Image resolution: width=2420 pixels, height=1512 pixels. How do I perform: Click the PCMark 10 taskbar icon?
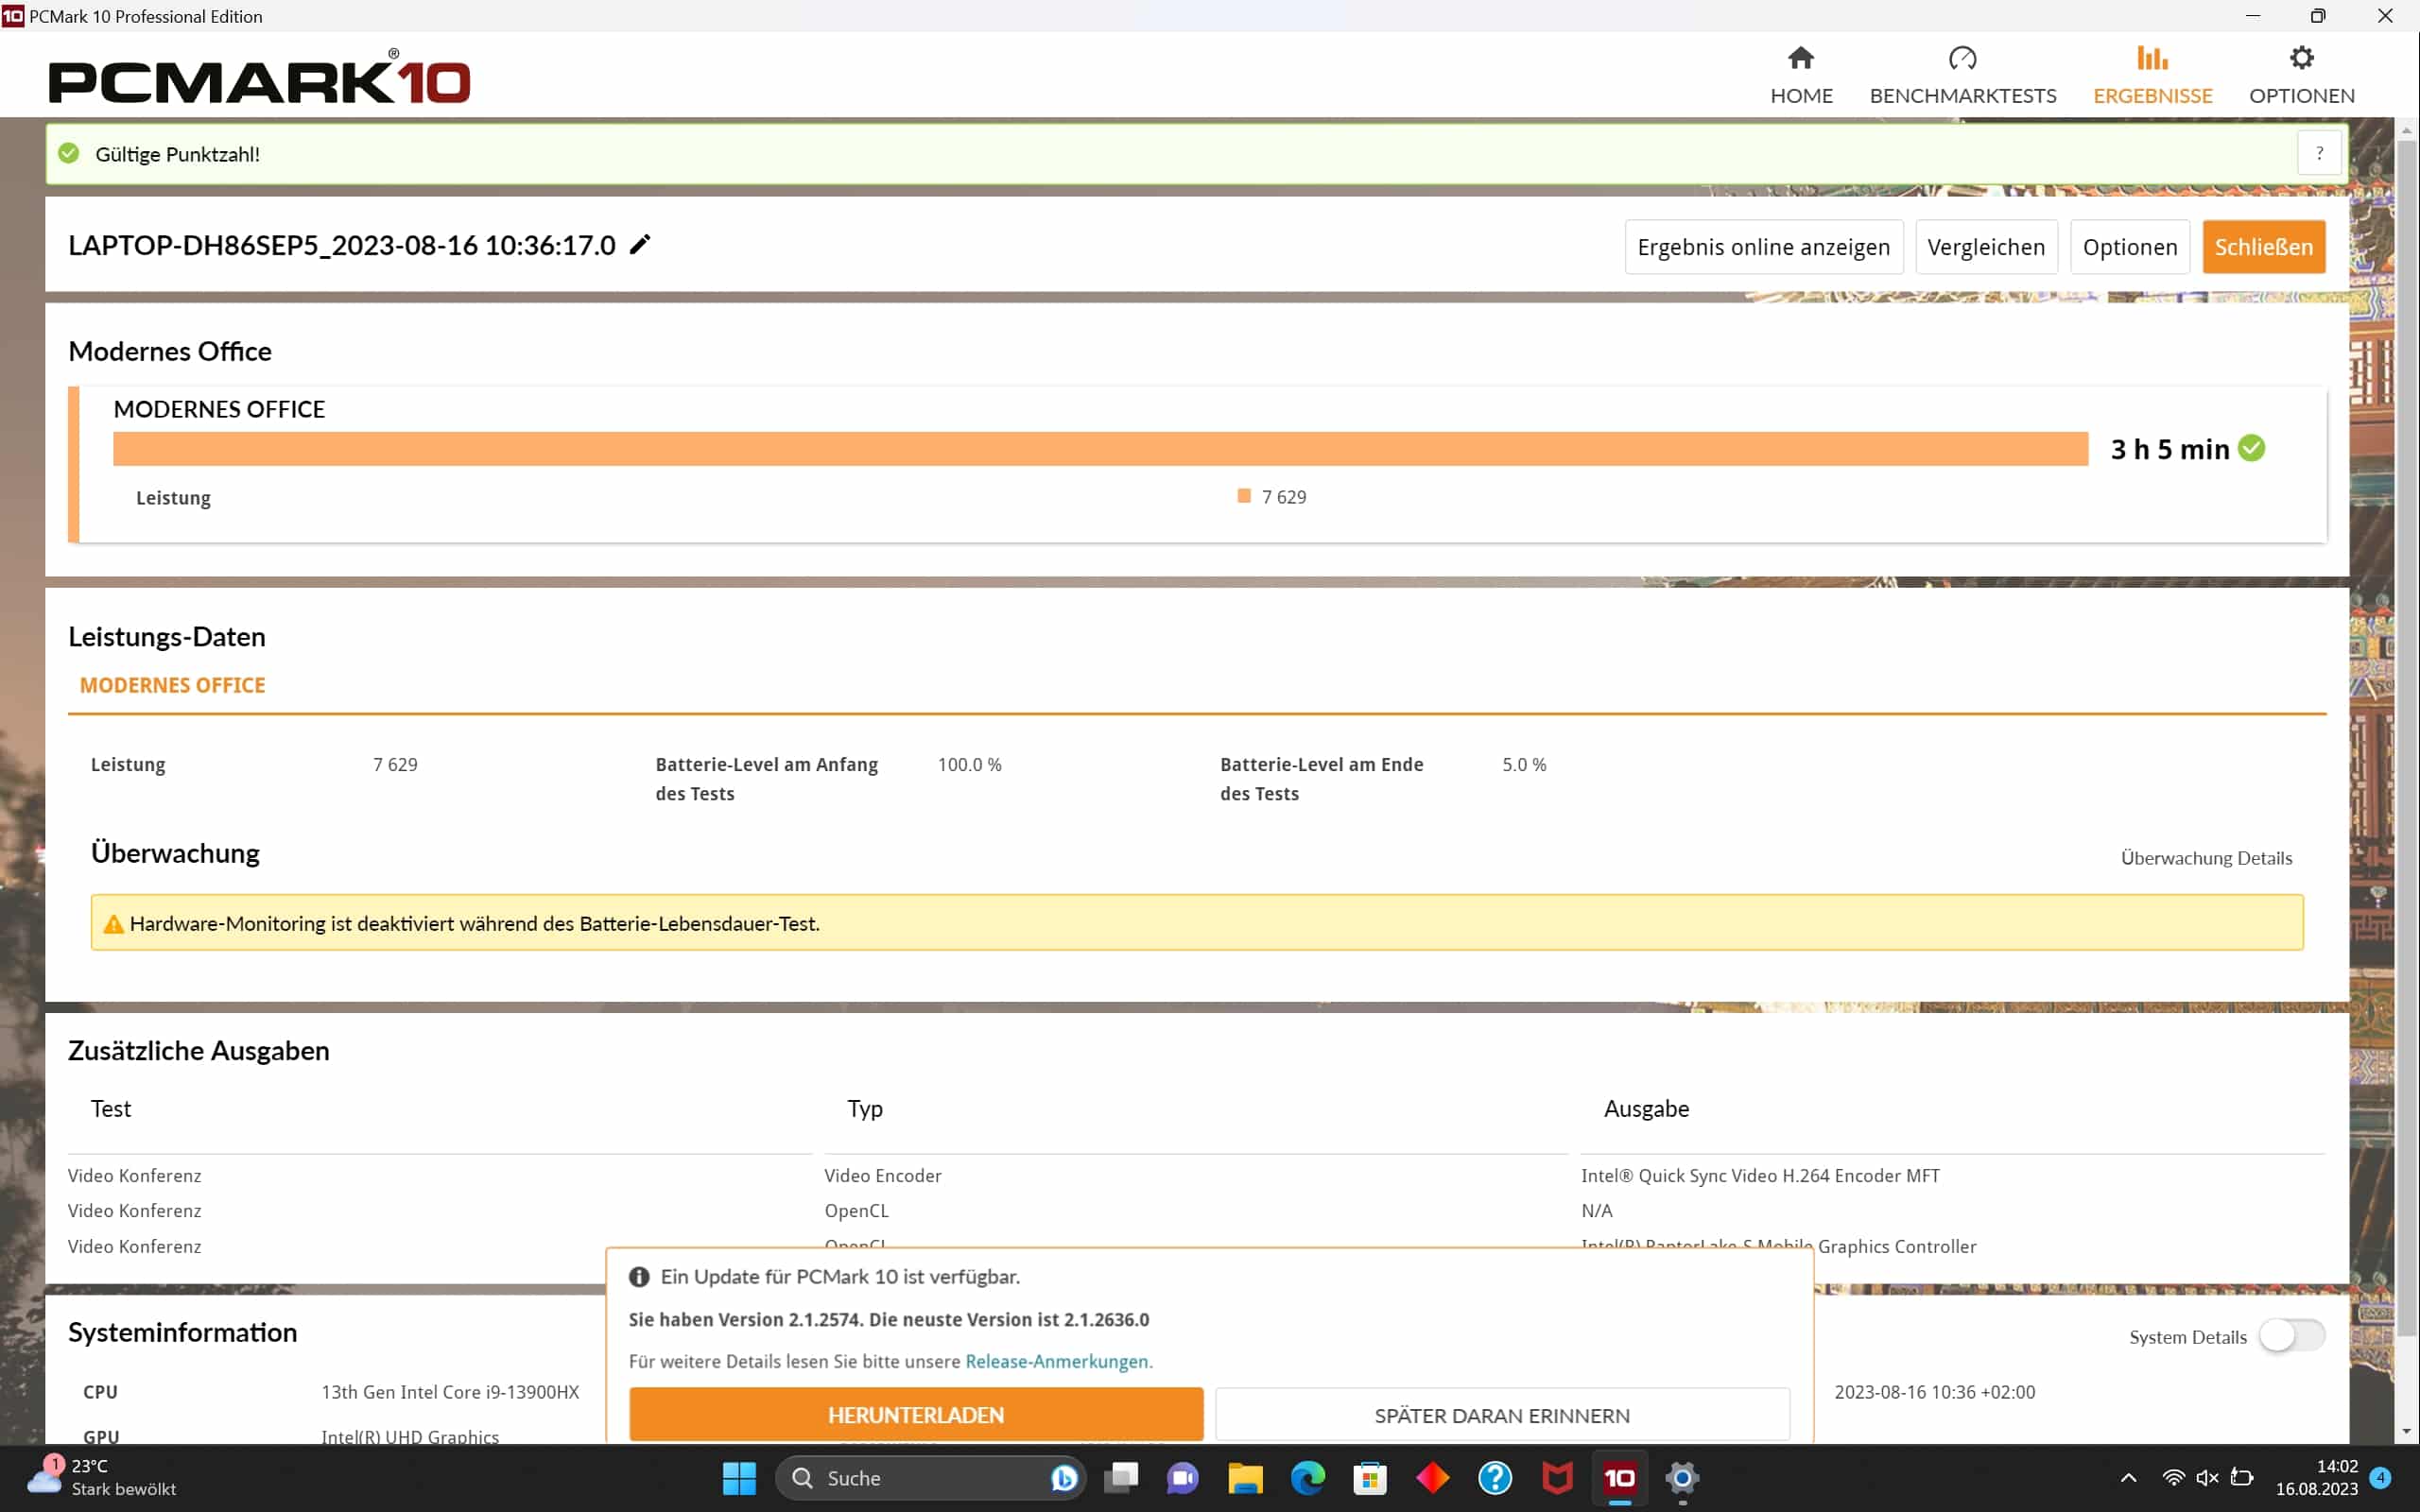coord(1620,1478)
